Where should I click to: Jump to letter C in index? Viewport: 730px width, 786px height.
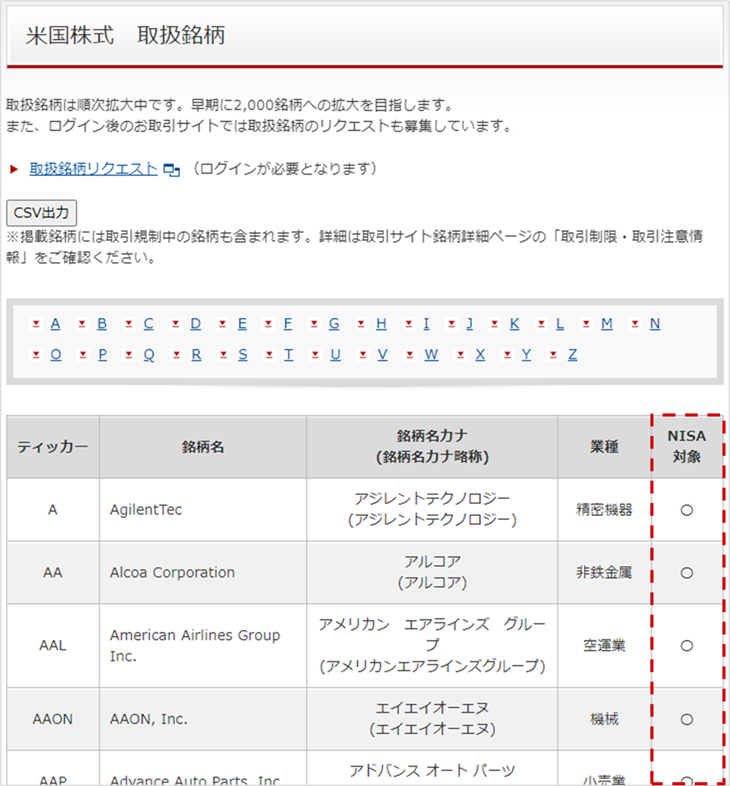(148, 323)
